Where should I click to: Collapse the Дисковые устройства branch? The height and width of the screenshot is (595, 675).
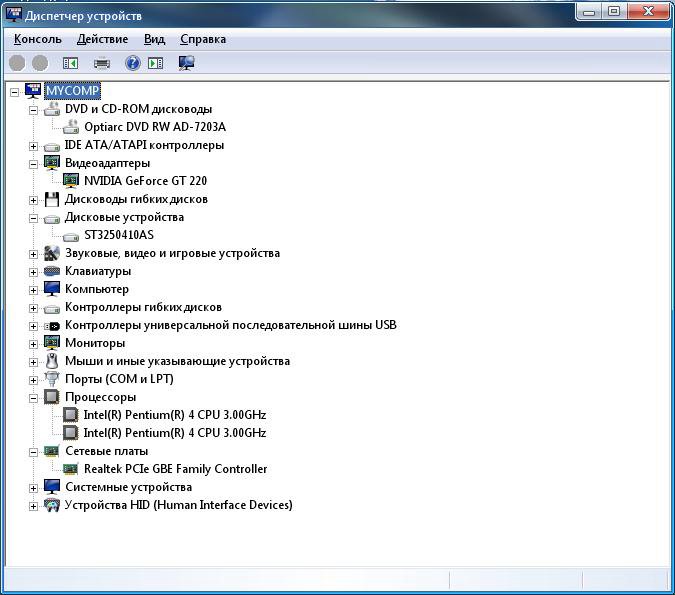33,218
